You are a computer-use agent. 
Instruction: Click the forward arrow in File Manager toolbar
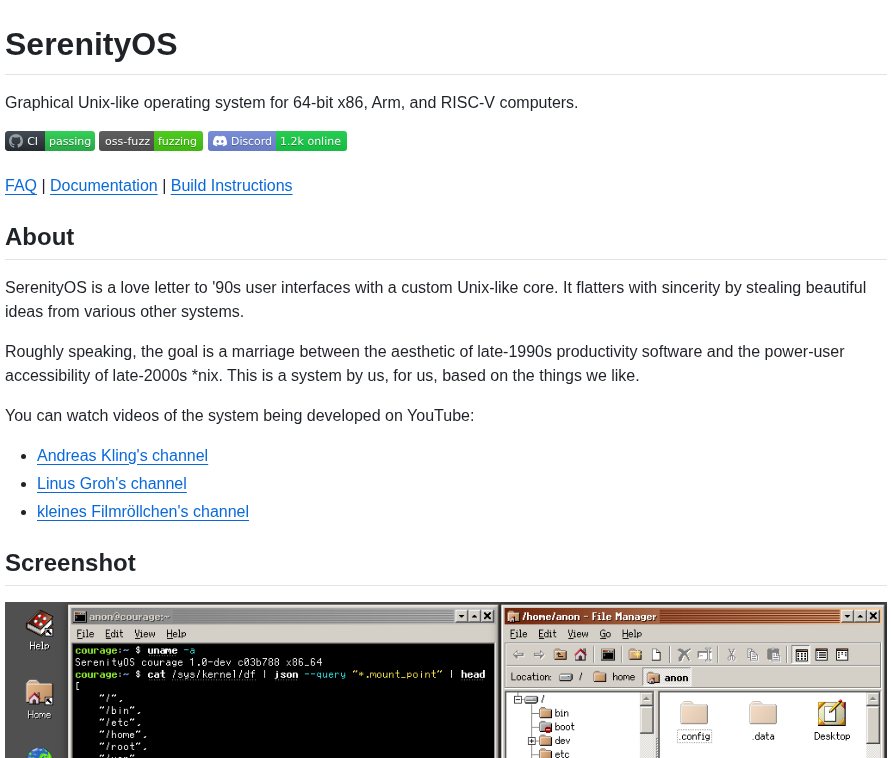pyautogui.click(x=539, y=655)
